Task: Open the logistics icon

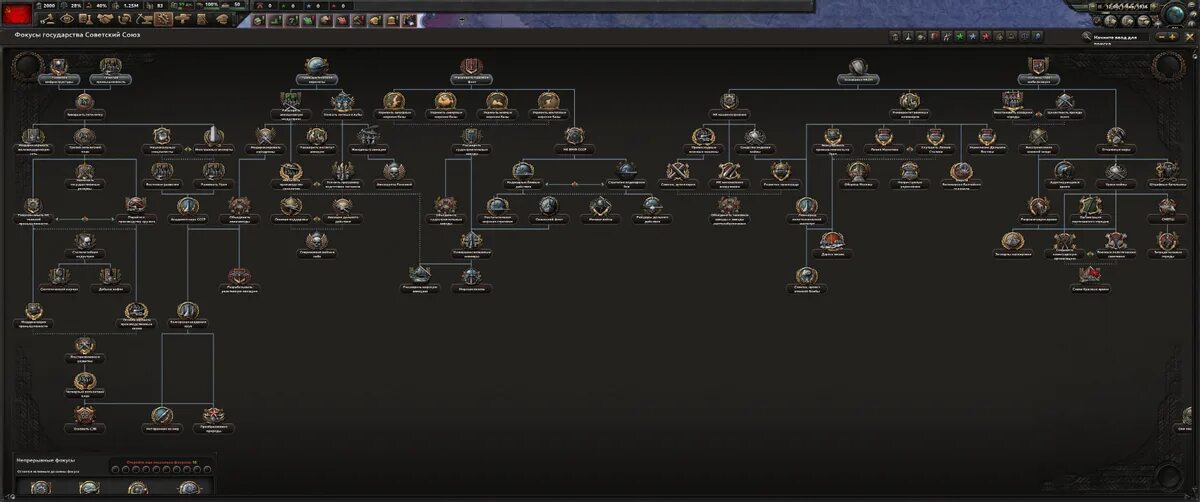Action: pos(202,19)
